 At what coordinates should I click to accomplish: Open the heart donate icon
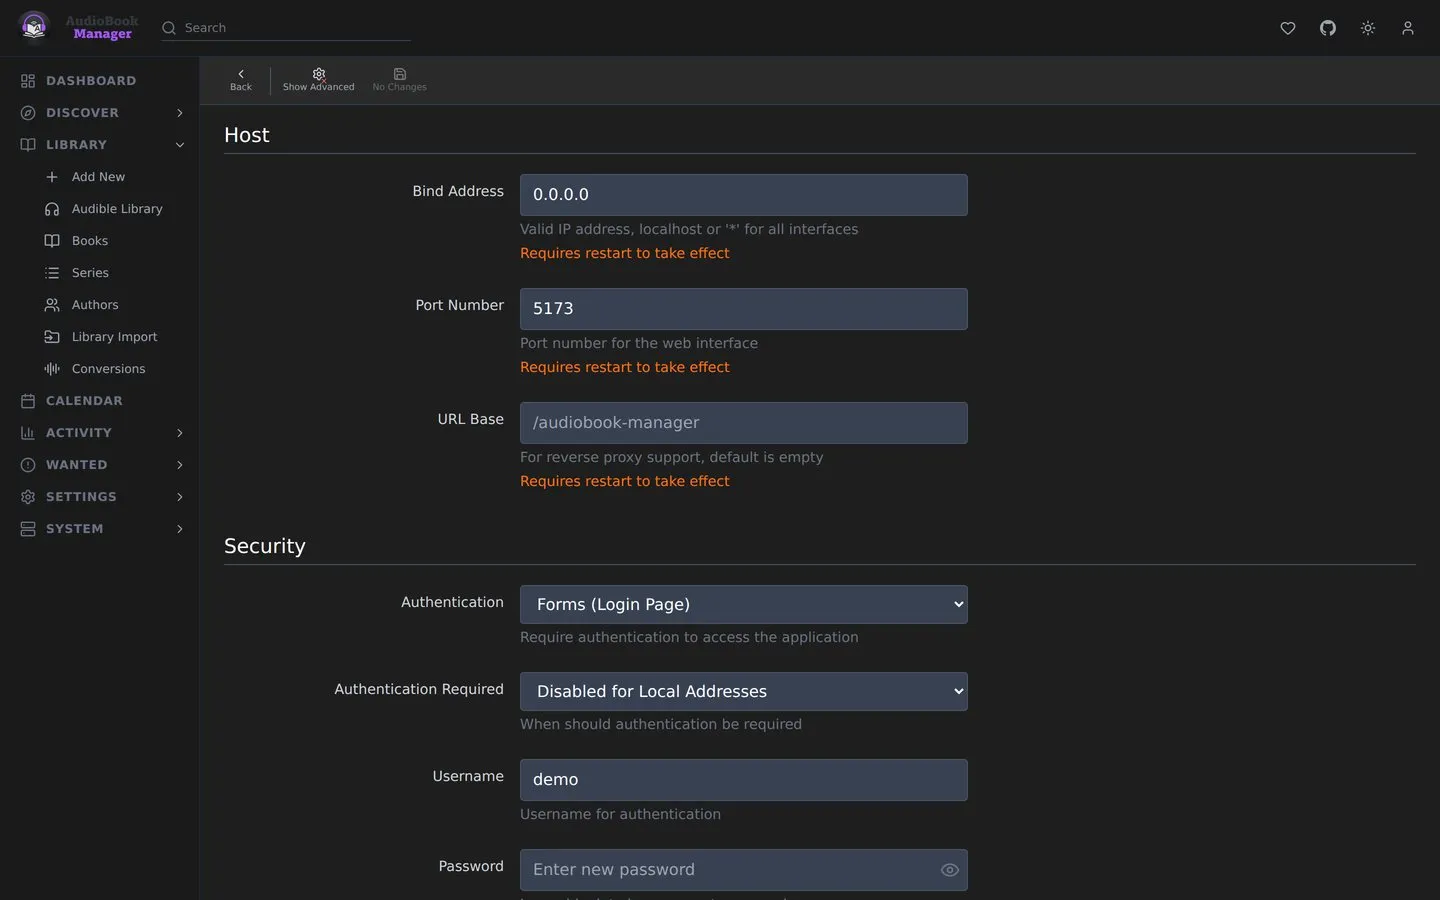pos(1288,28)
